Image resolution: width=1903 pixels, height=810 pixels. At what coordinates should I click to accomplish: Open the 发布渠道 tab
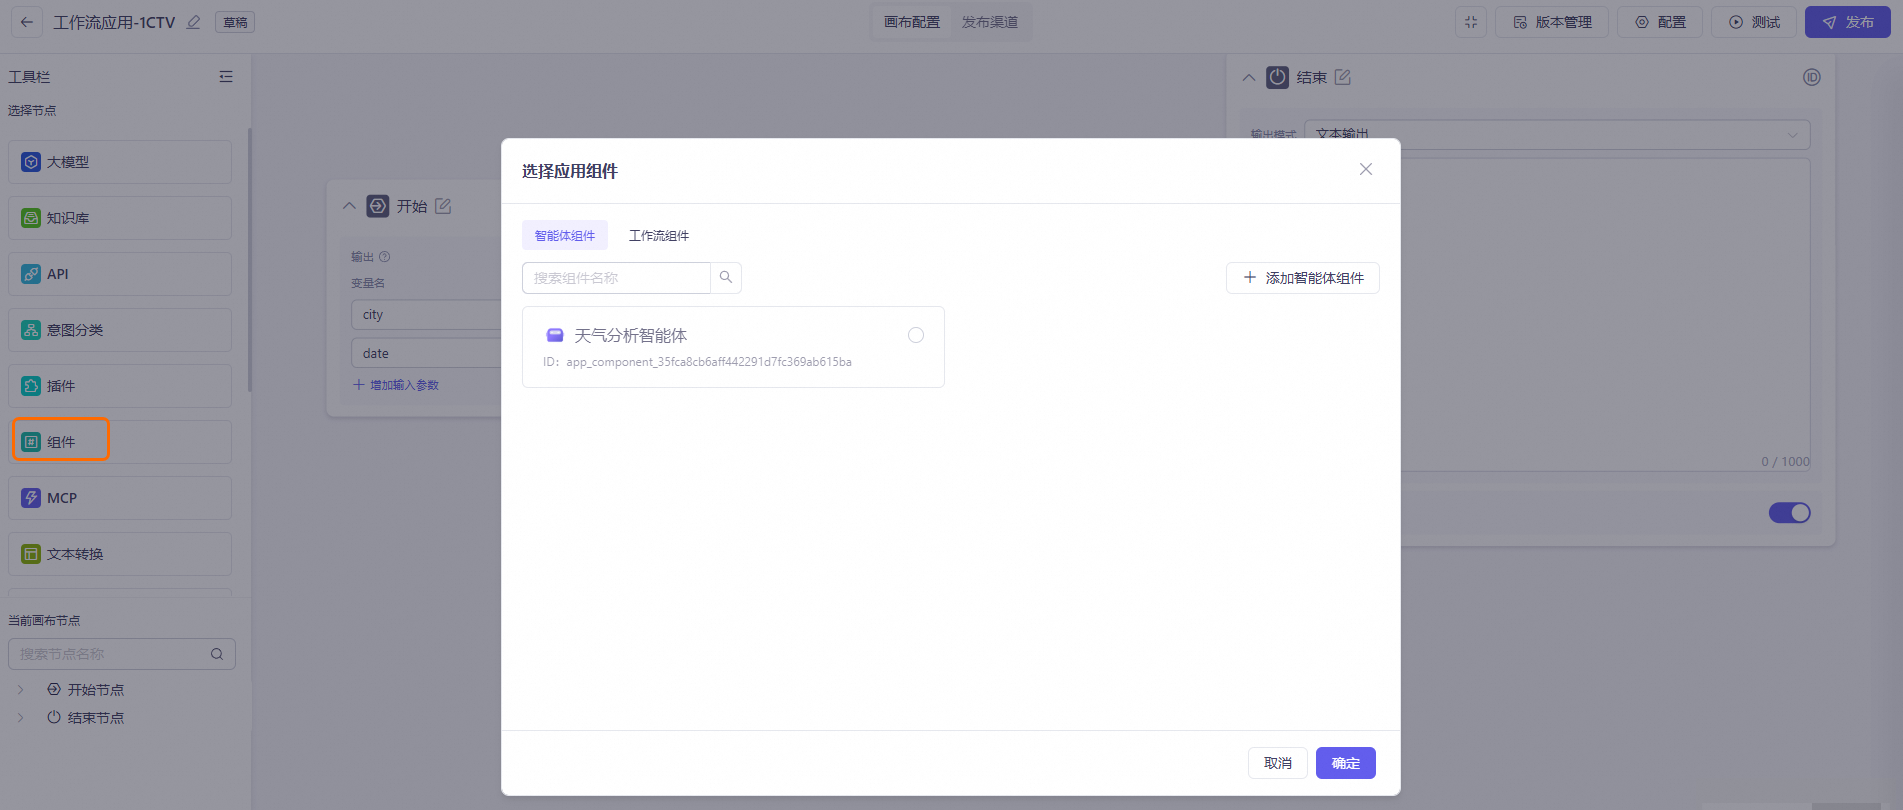990,22
